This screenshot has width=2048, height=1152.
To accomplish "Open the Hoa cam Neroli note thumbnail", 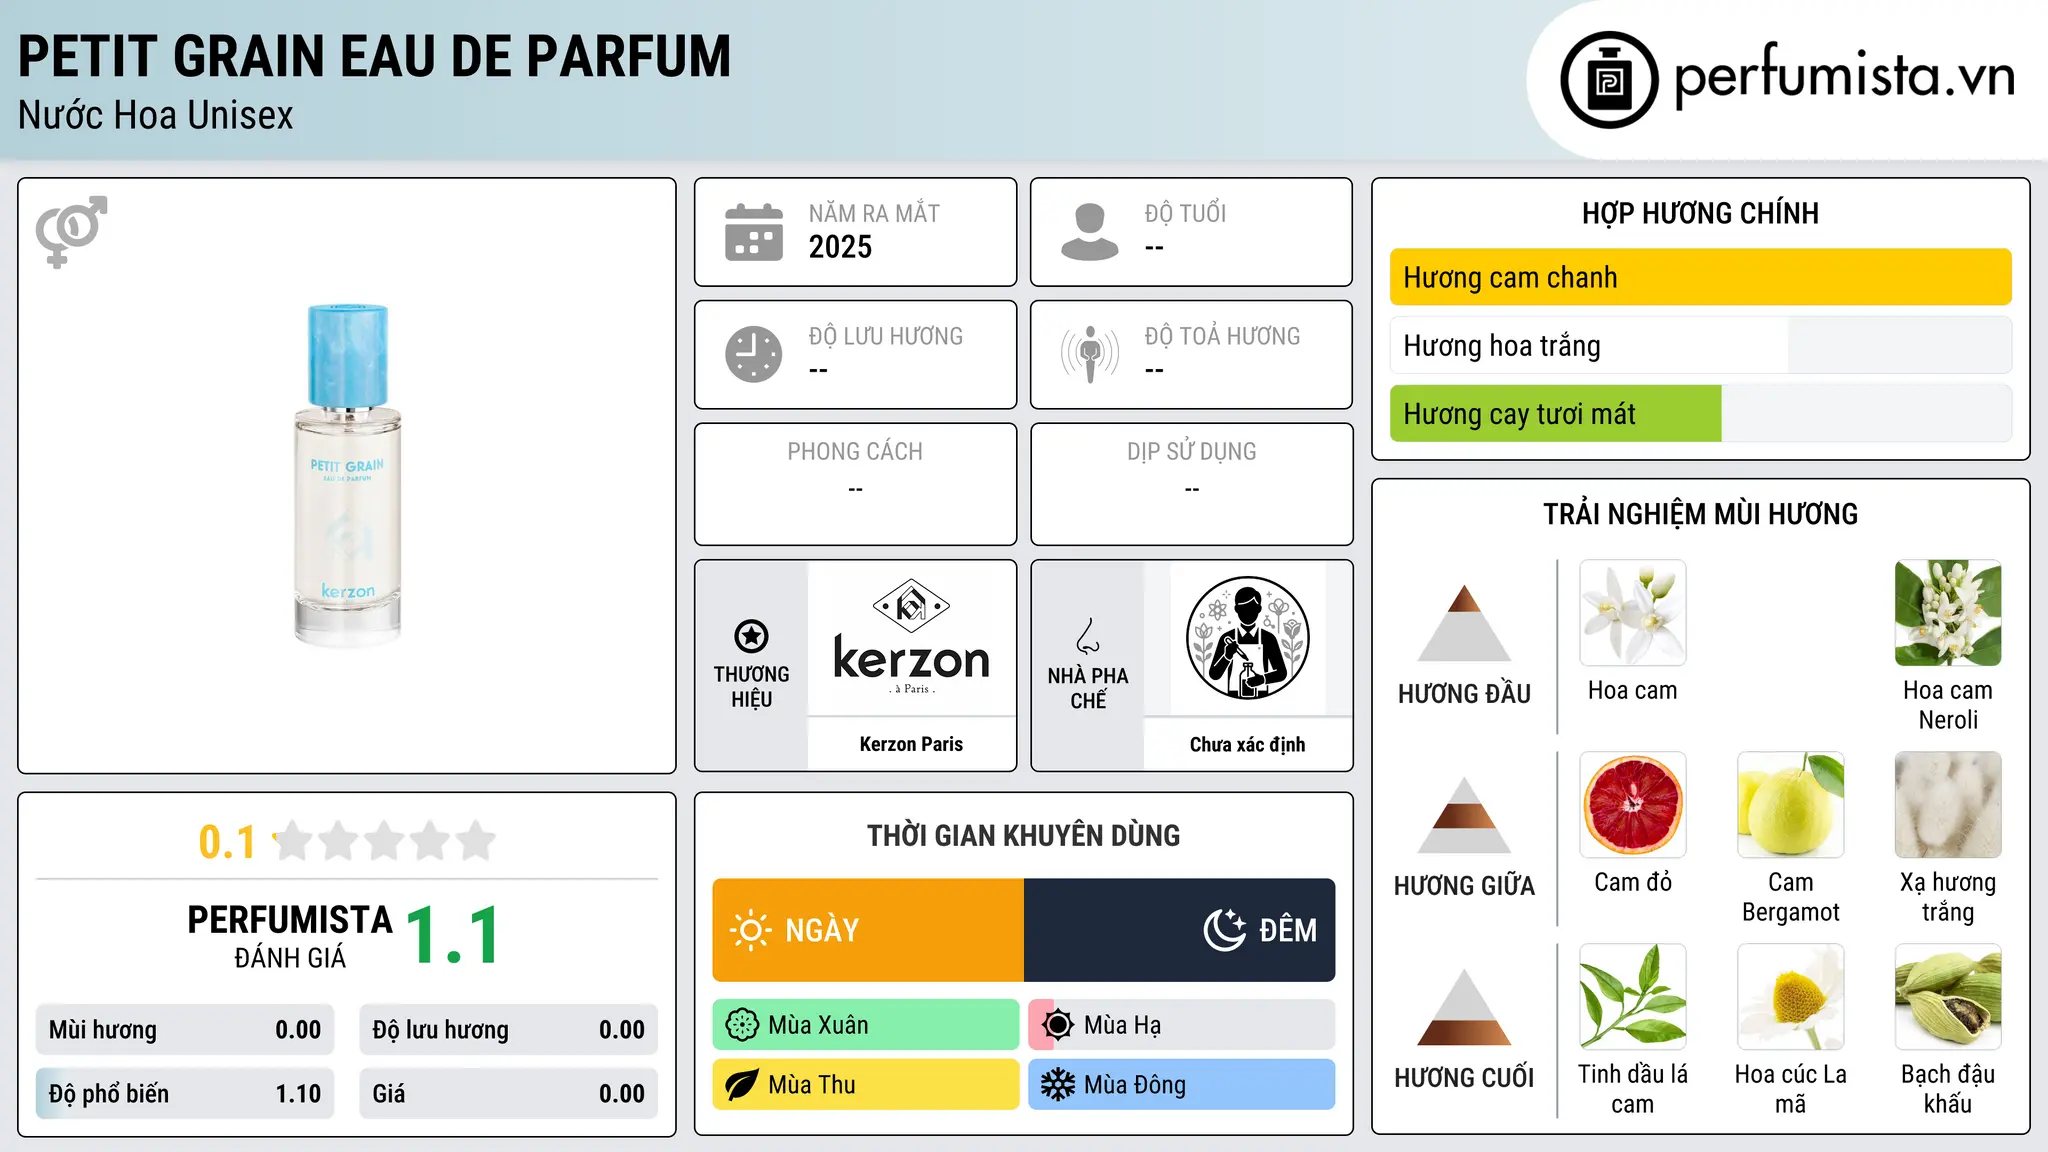I will pos(1948,613).
